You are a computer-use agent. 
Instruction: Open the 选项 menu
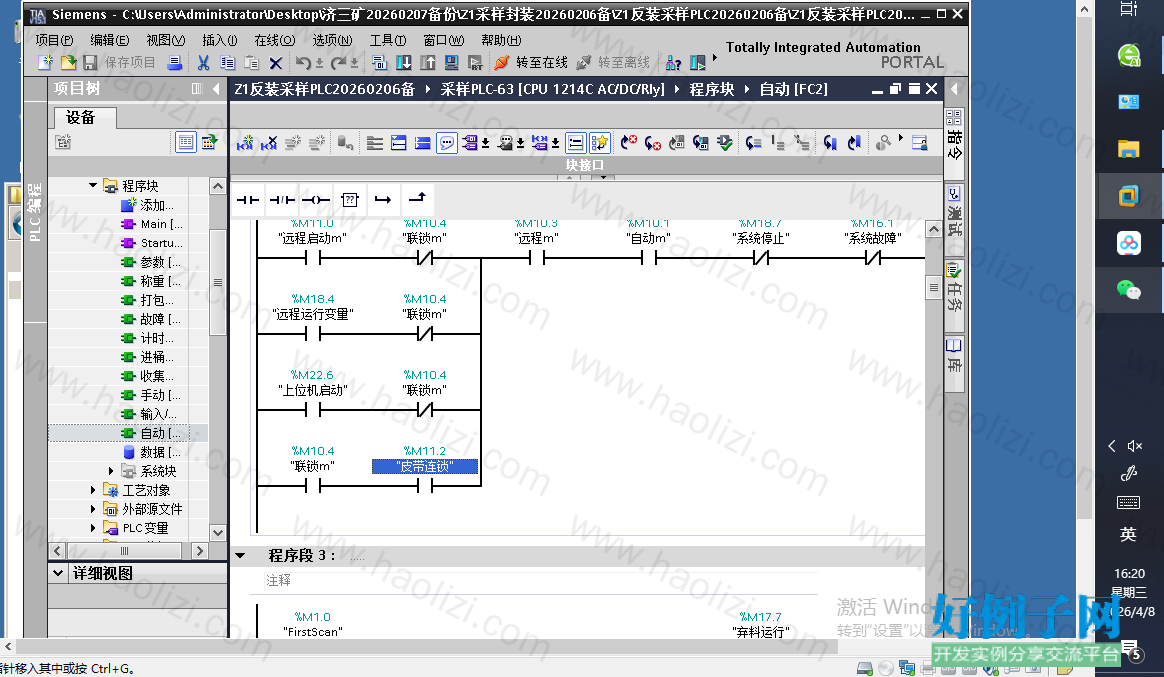[x=332, y=40]
